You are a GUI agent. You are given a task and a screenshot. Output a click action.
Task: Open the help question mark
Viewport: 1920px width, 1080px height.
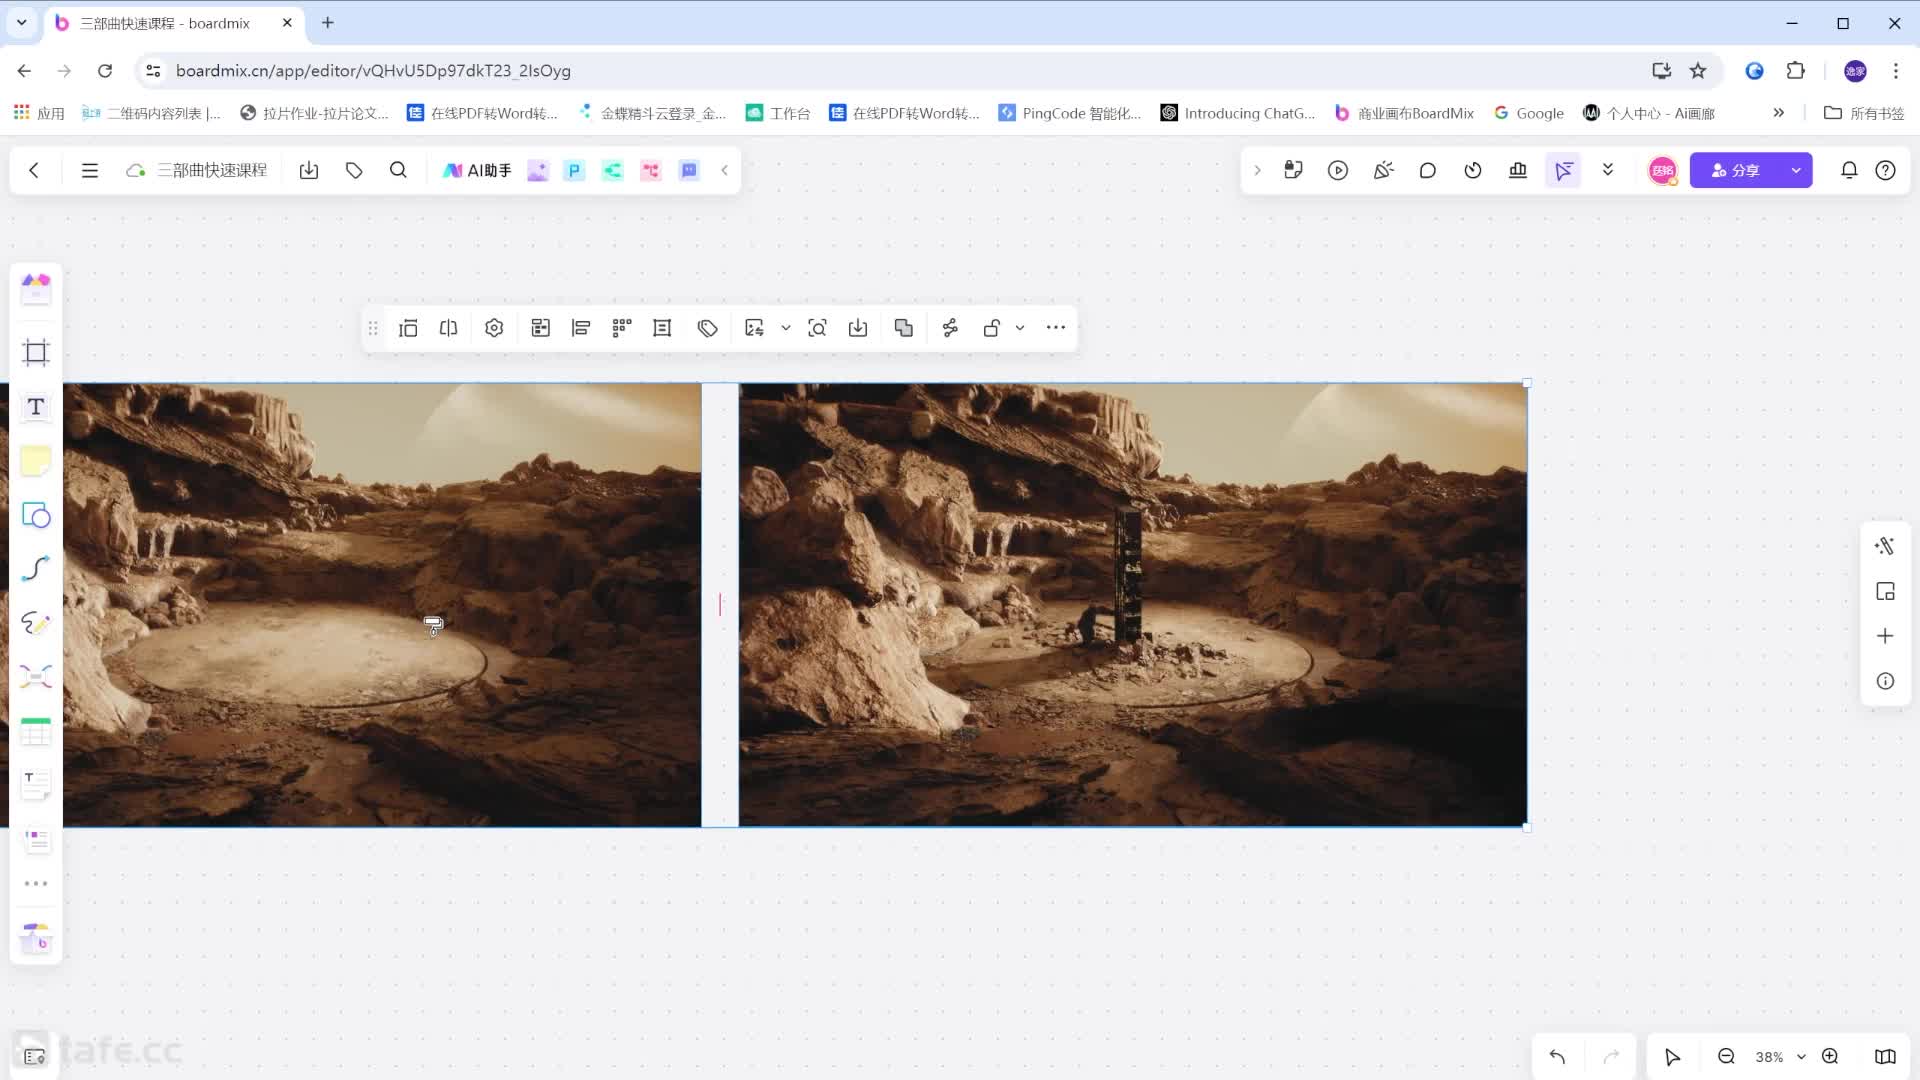tap(1885, 171)
